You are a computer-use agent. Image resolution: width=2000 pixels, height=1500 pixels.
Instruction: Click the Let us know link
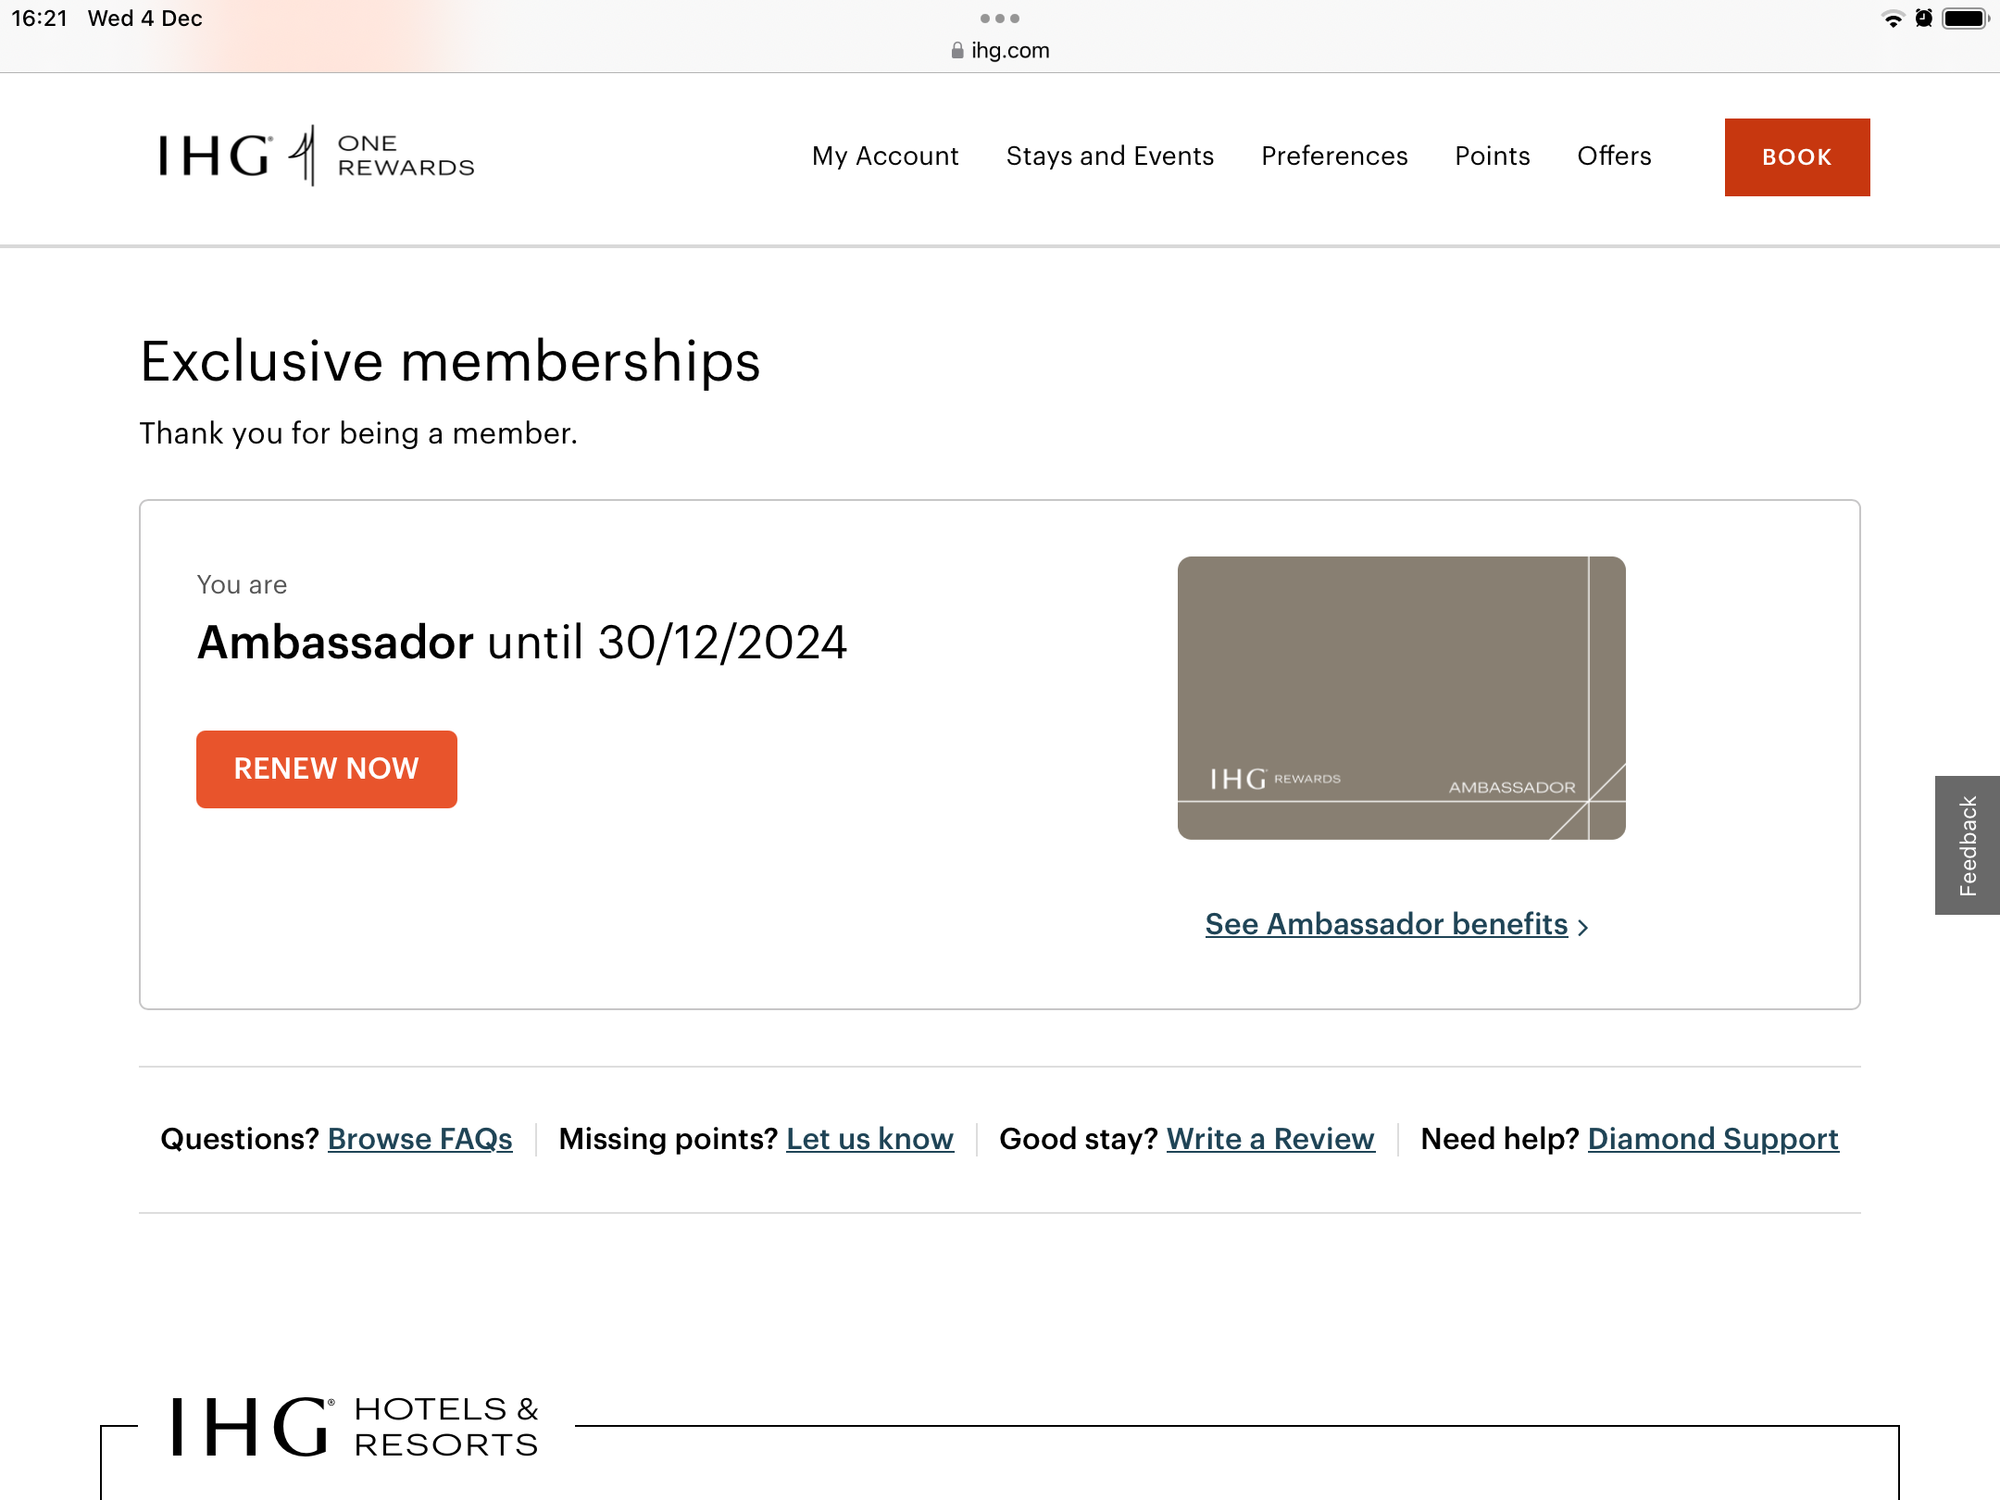click(870, 1139)
